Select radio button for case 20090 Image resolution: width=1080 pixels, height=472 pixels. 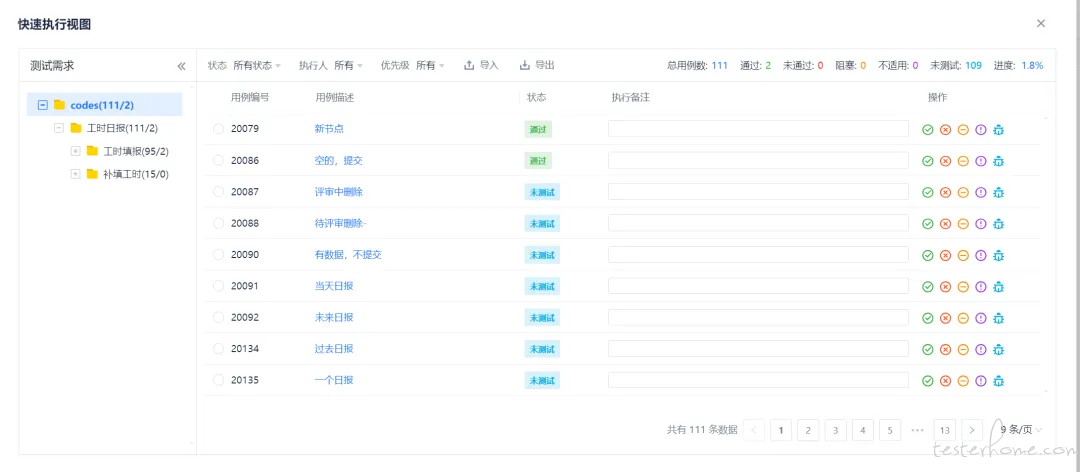pos(218,254)
